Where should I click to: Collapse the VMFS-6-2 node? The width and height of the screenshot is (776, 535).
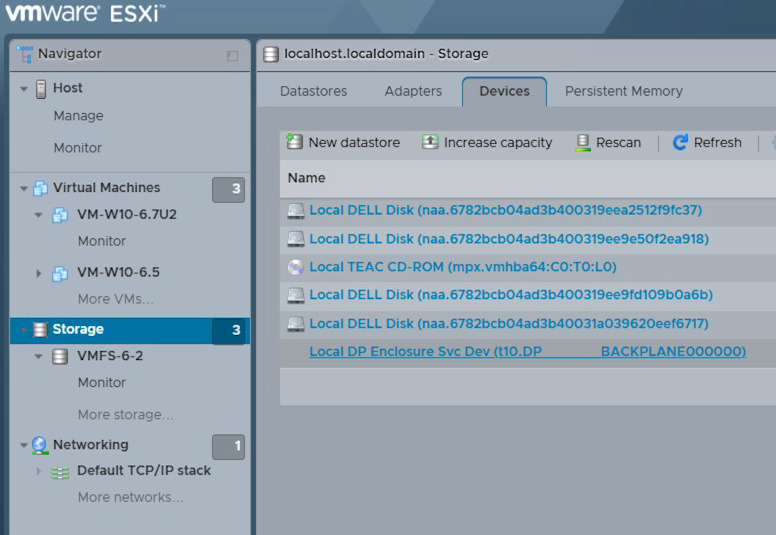pyautogui.click(x=38, y=356)
